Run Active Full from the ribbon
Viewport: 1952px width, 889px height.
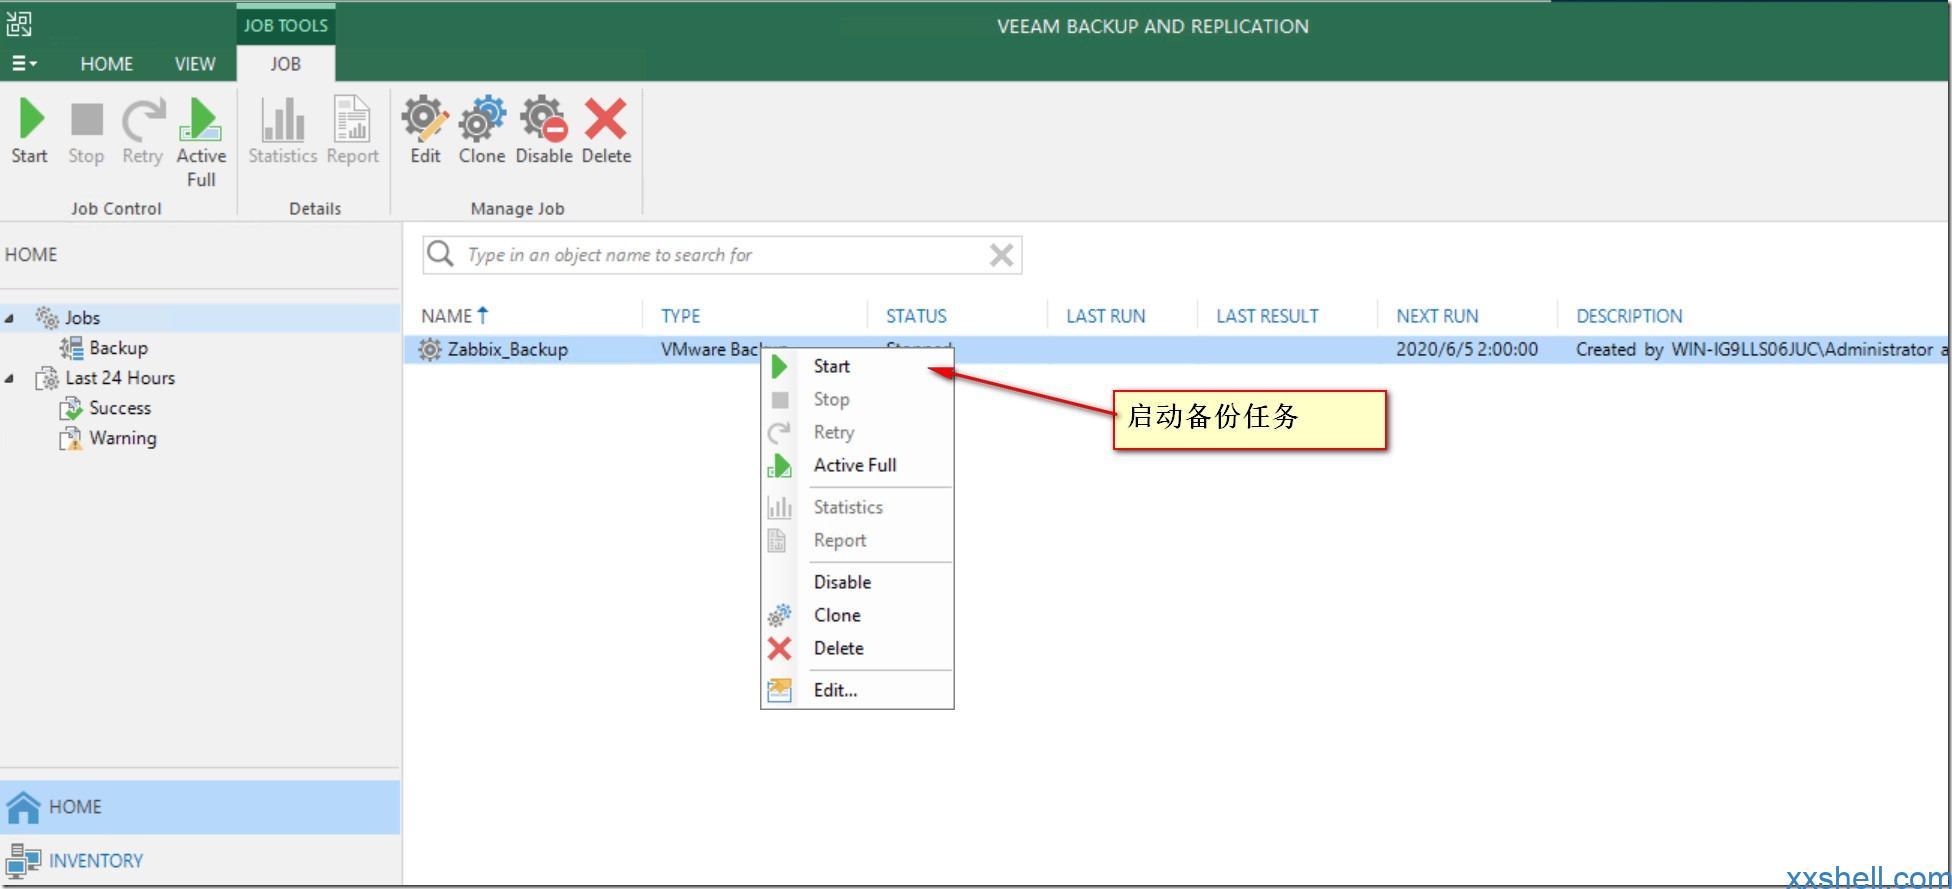[201, 142]
